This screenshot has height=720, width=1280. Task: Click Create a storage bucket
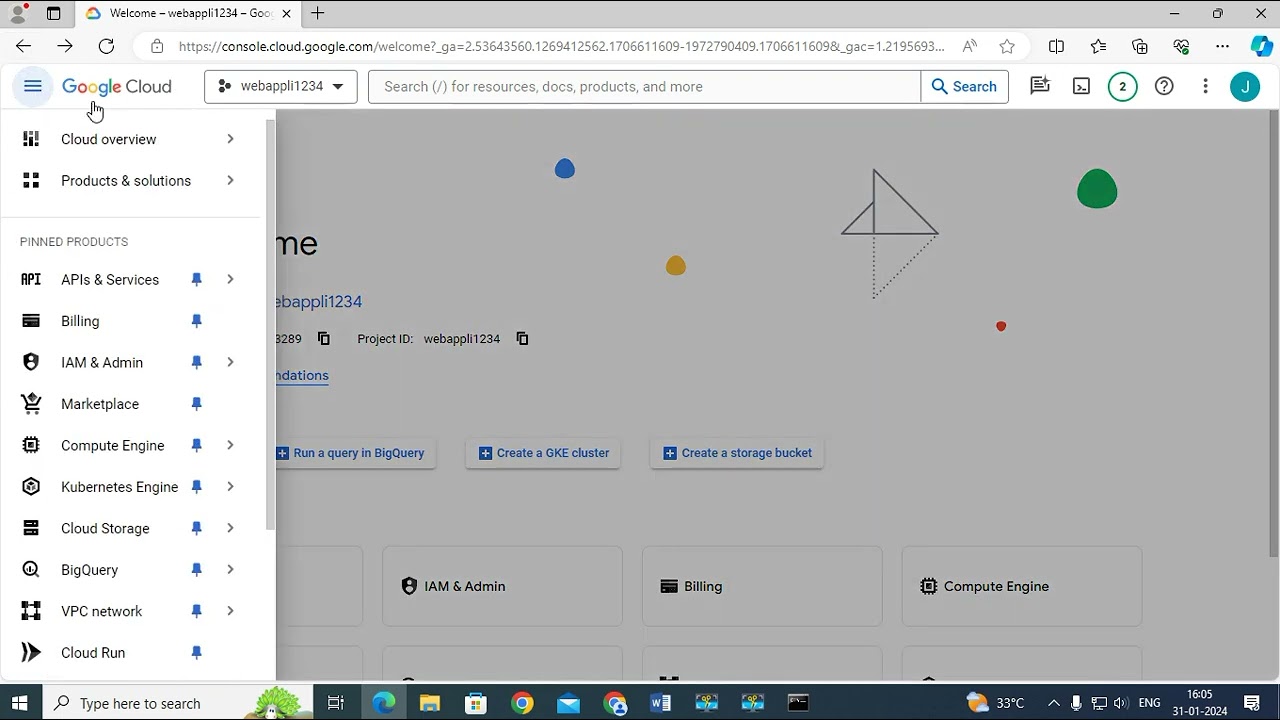pos(737,453)
